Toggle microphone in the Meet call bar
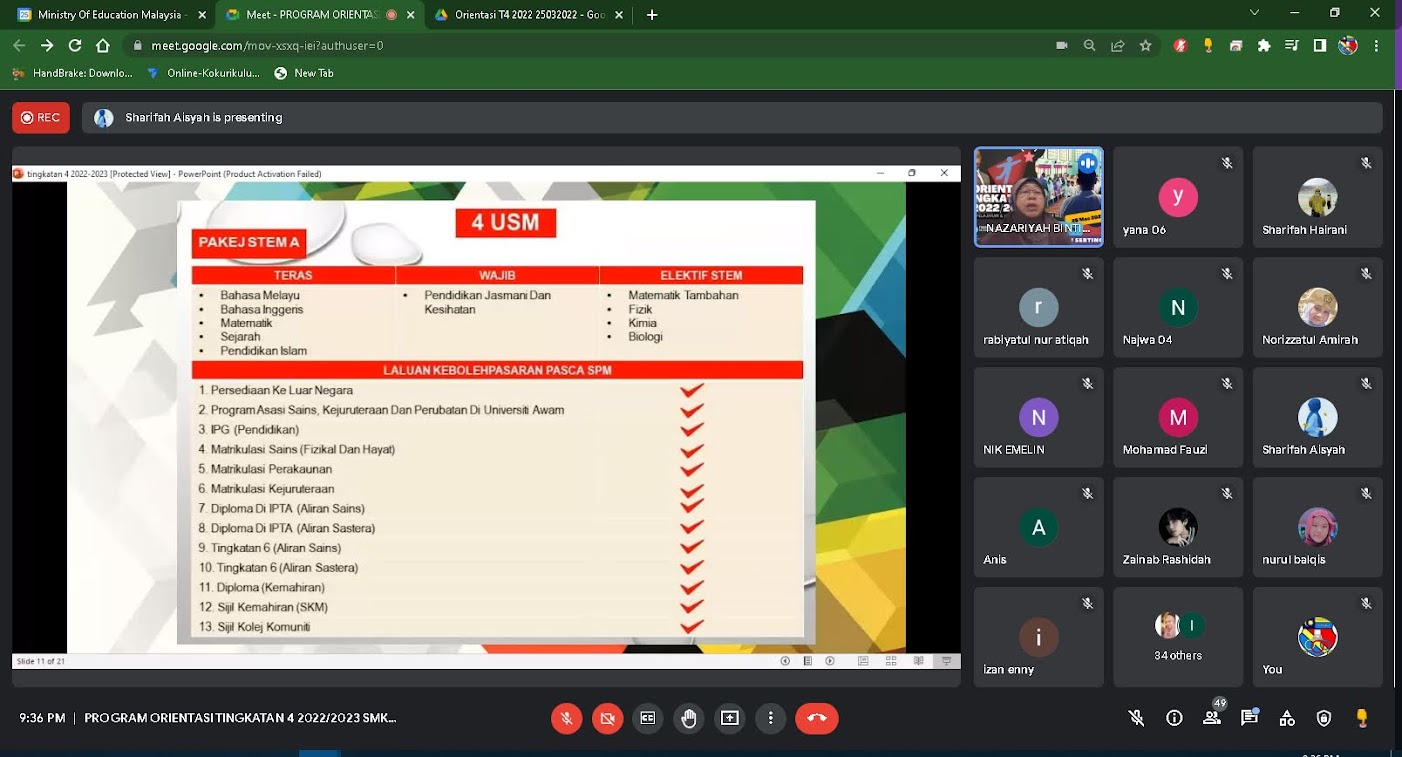The width and height of the screenshot is (1402, 757). [x=566, y=718]
